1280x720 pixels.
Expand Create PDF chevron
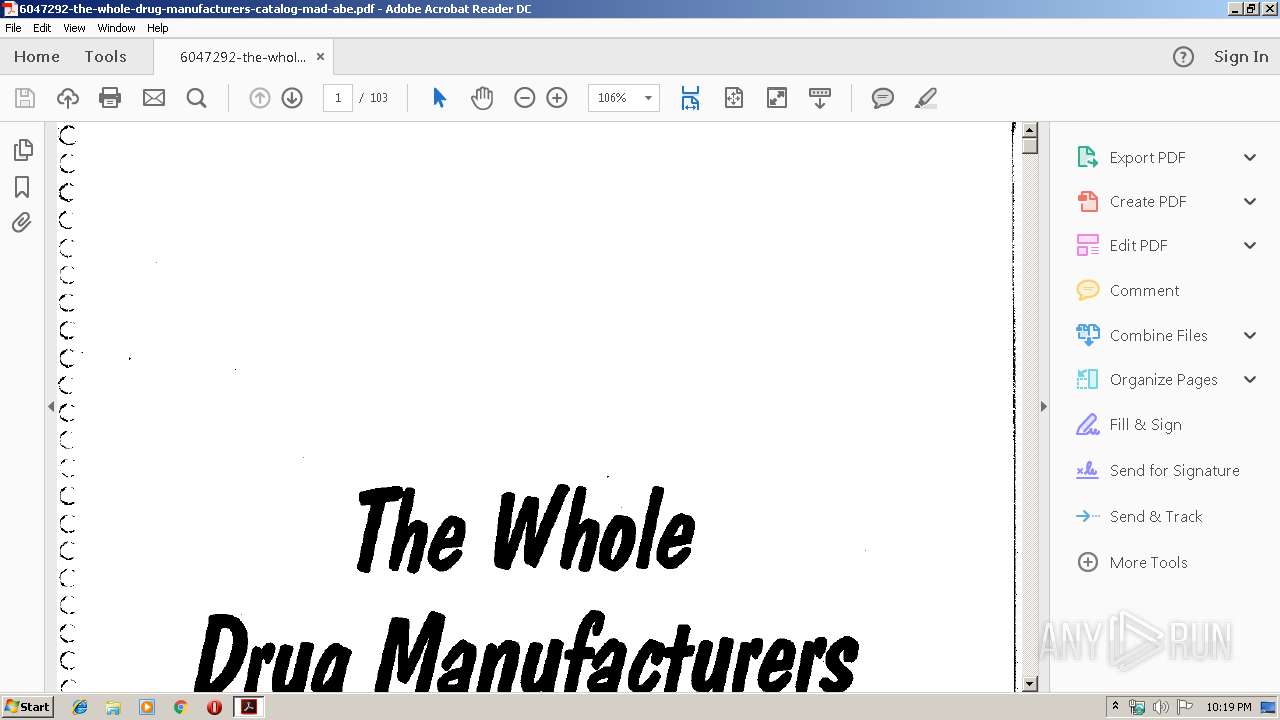click(x=1250, y=201)
